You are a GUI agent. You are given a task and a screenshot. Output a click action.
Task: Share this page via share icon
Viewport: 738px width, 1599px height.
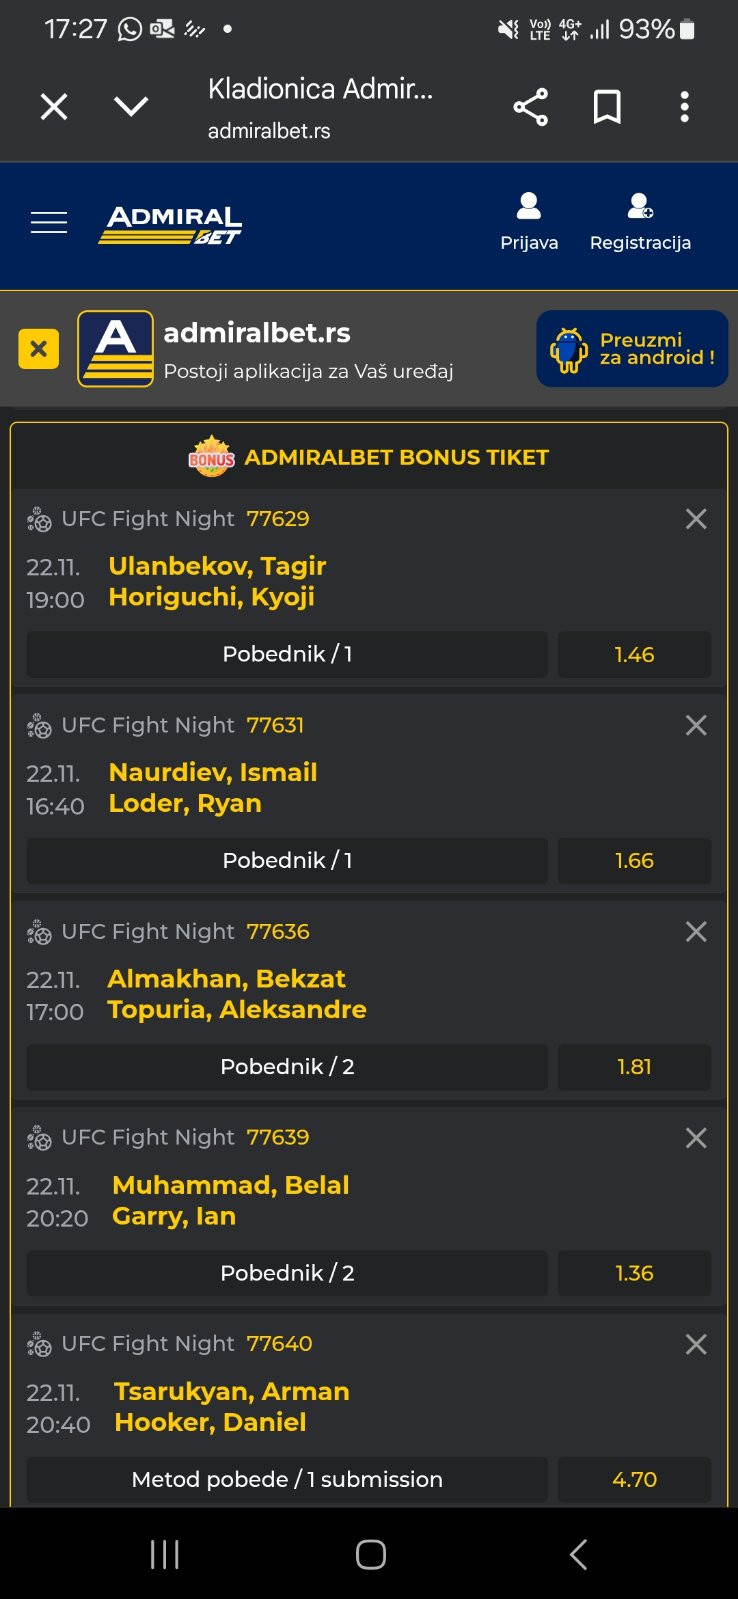(x=530, y=107)
